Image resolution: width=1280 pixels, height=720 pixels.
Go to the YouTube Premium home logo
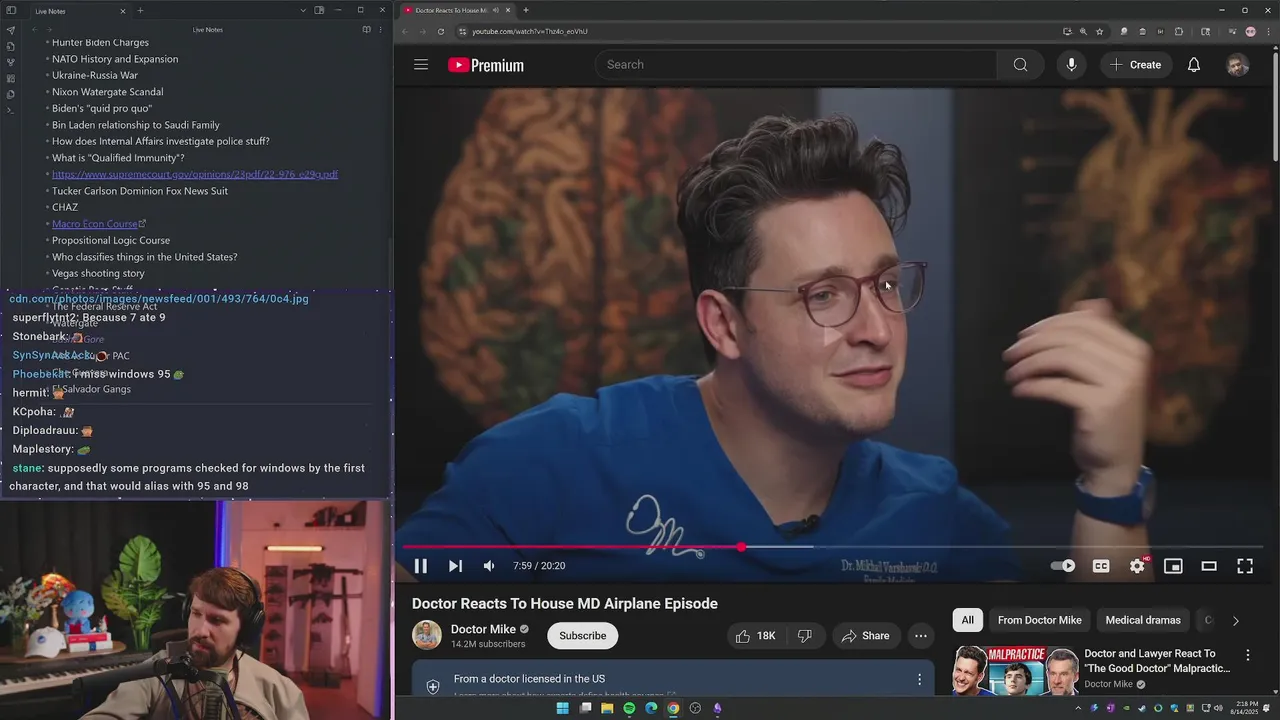[x=486, y=65]
